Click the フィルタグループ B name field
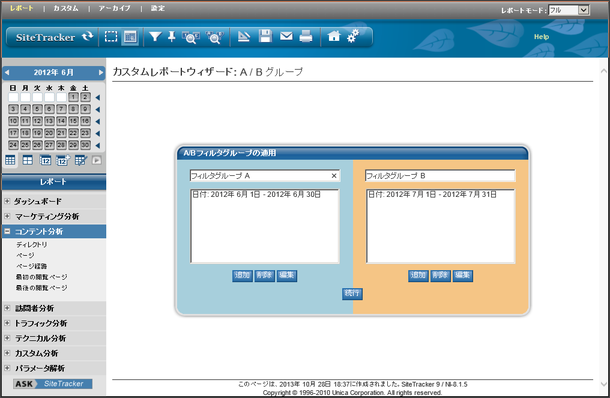Image resolution: width=610 pixels, height=398 pixels. pyautogui.click(x=440, y=176)
